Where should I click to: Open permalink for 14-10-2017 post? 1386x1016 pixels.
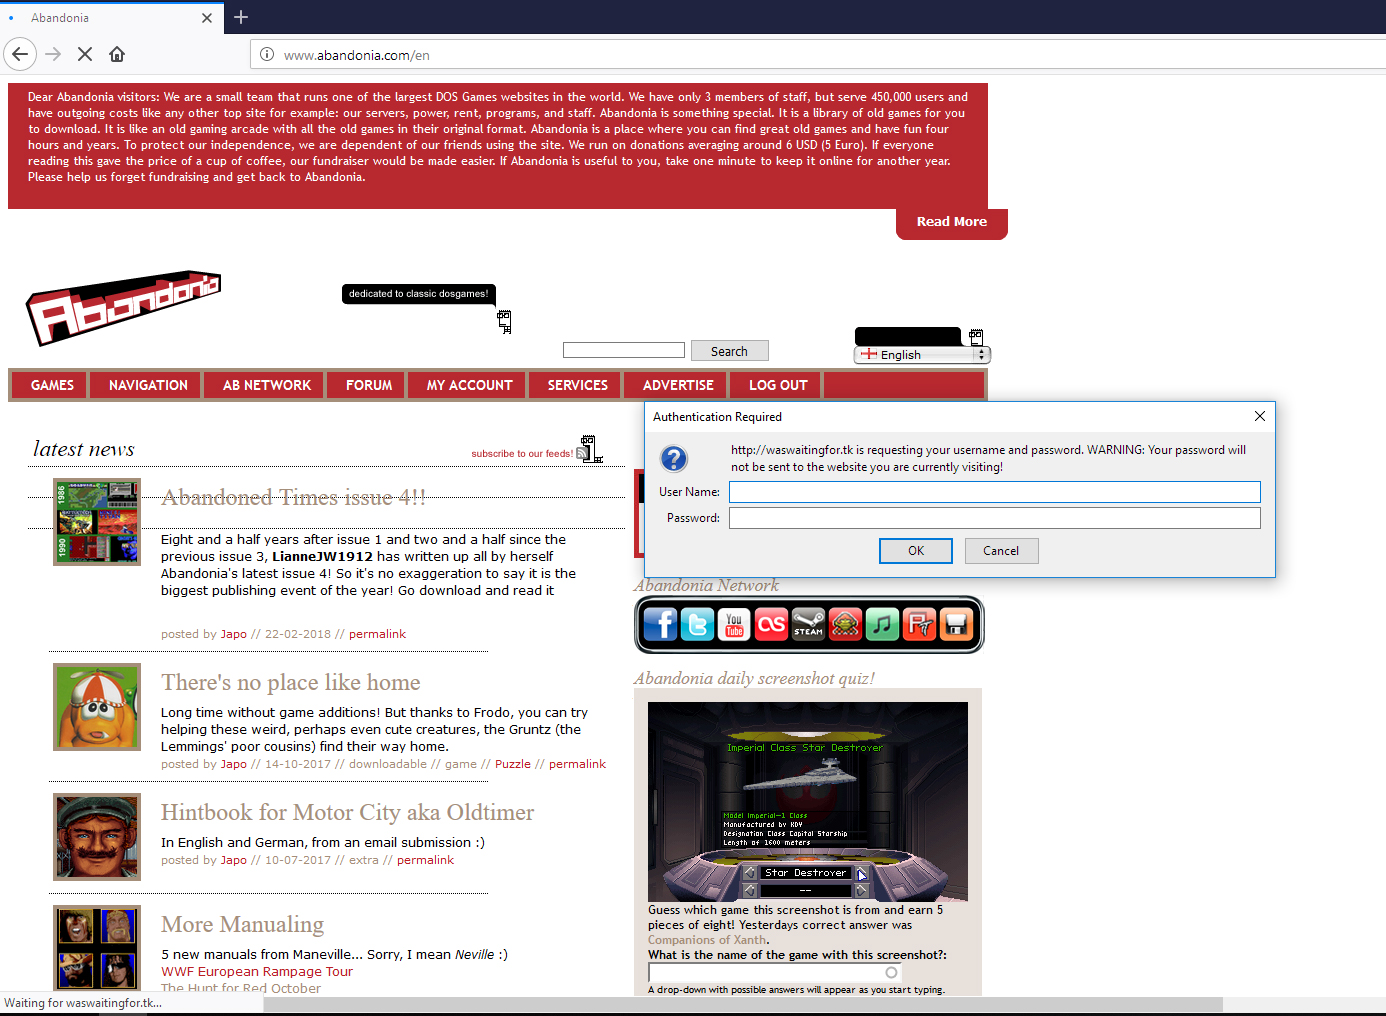(577, 764)
